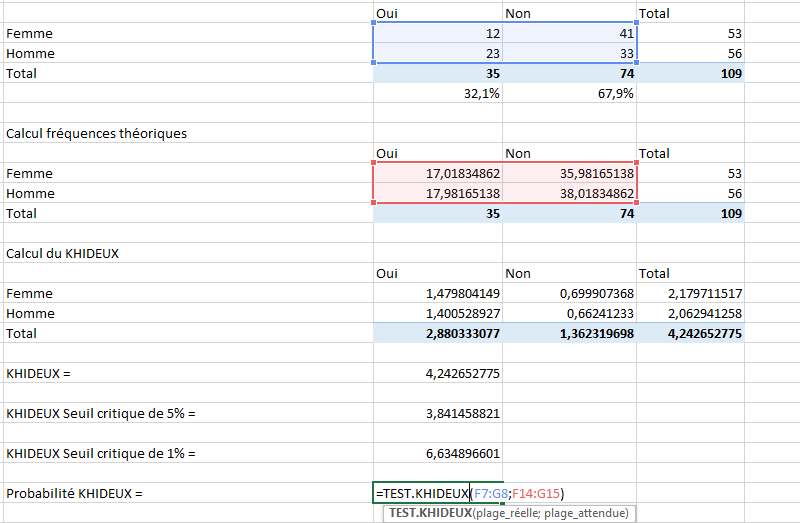Viewport: 800px width, 523px height.
Task: Click the percentage cell showing 32,1%
Action: 438,93
